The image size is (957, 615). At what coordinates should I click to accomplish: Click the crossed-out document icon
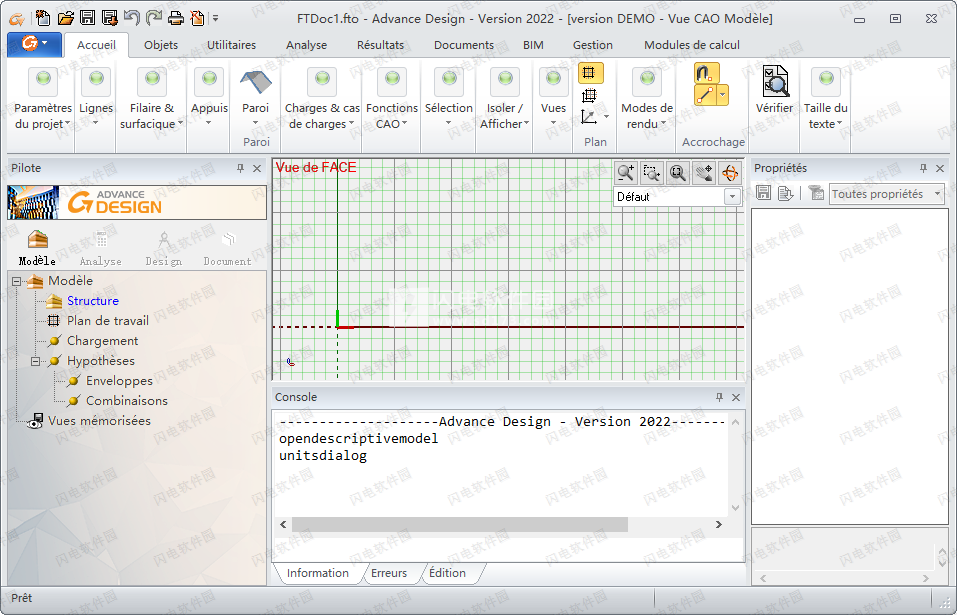click(x=197, y=18)
